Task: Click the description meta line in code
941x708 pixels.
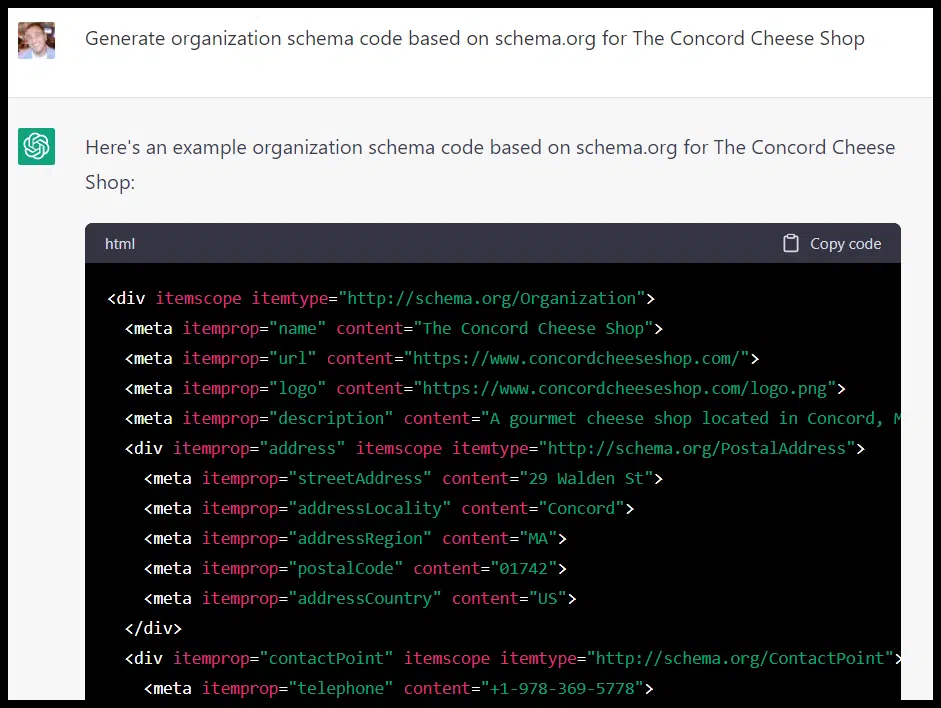Action: pyautogui.click(x=500, y=418)
